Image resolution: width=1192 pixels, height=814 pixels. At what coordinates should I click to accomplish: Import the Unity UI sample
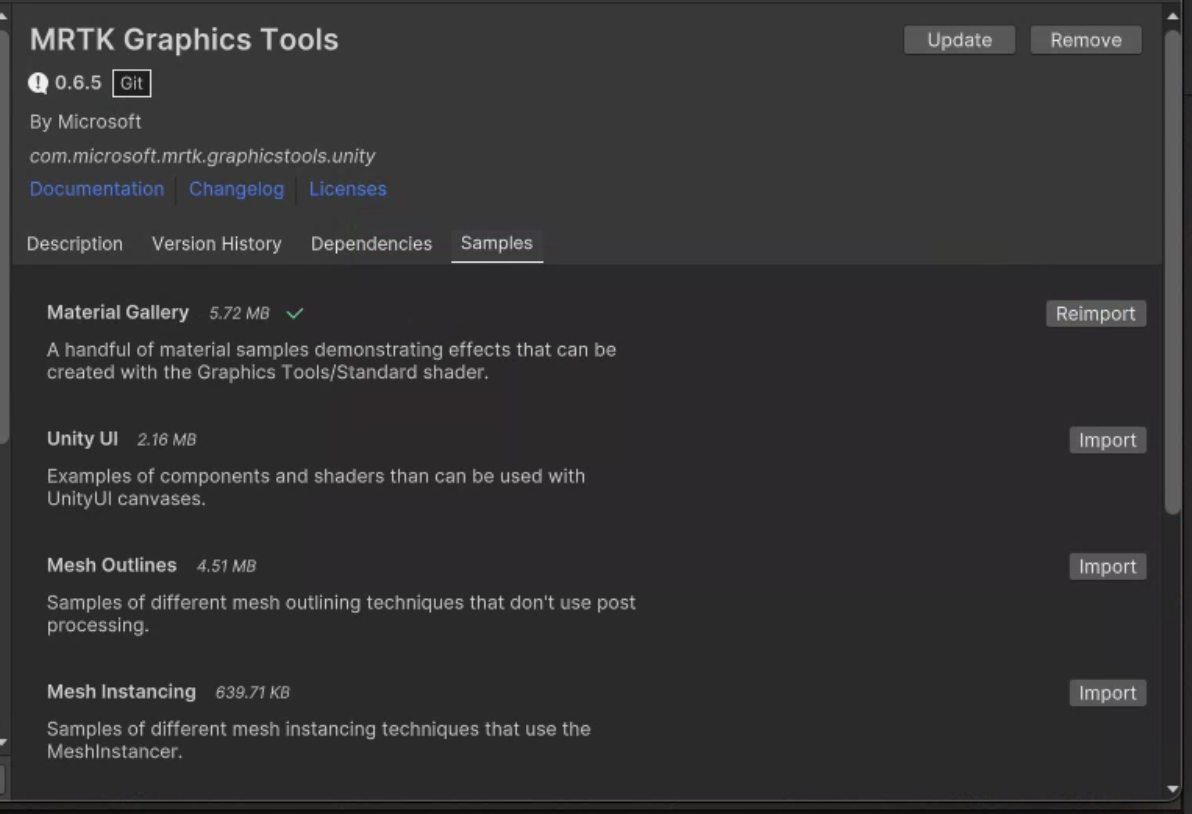[1108, 440]
